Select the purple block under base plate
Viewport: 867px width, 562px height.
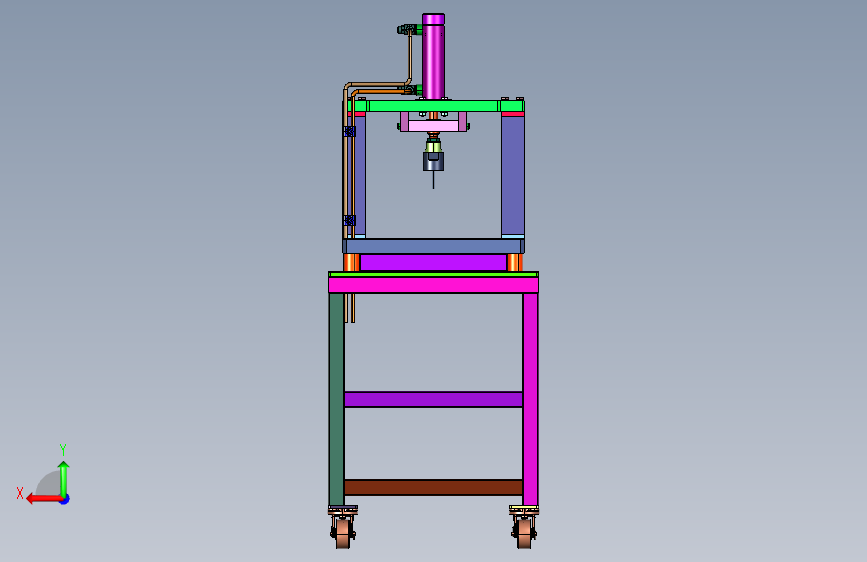pos(434,262)
